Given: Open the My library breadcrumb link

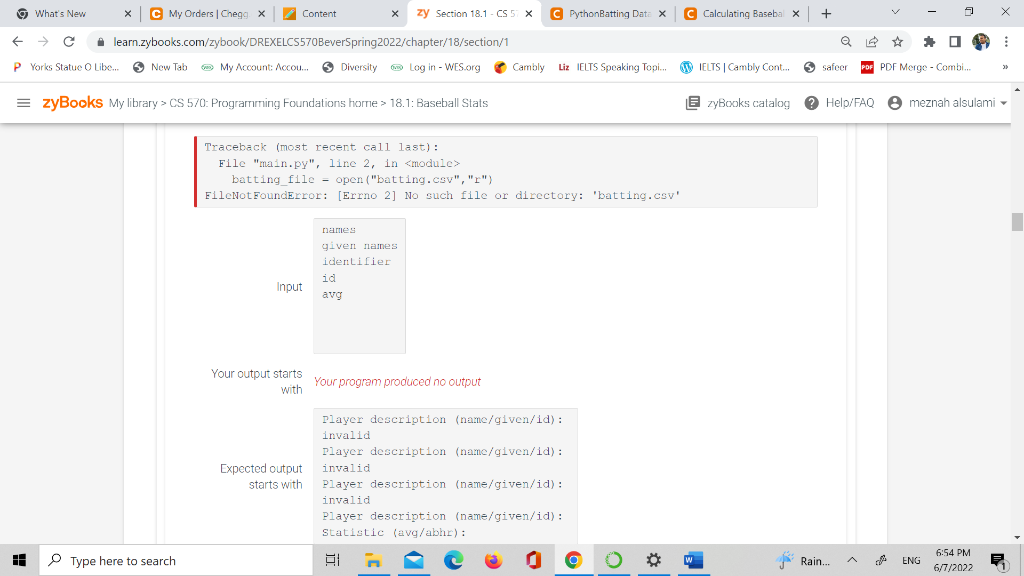Looking at the screenshot, I should [133, 103].
